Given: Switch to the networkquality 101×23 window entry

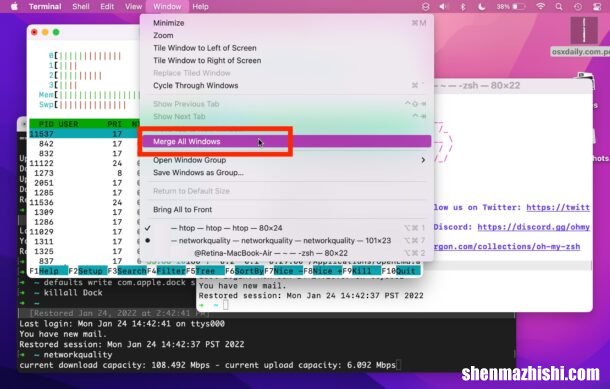Looking at the screenshot, I should pyautogui.click(x=286, y=240).
